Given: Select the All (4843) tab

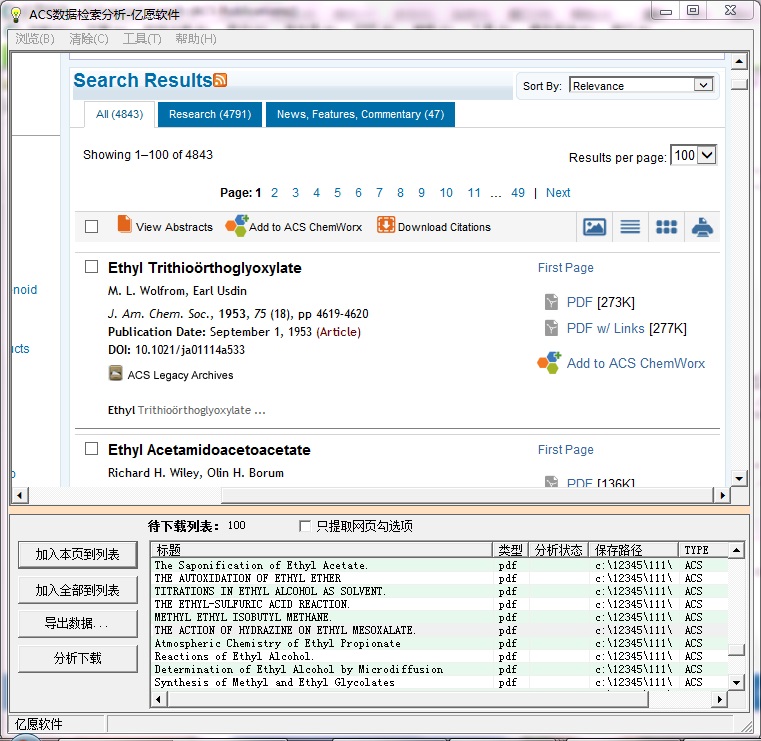Looking at the screenshot, I should coord(119,115).
